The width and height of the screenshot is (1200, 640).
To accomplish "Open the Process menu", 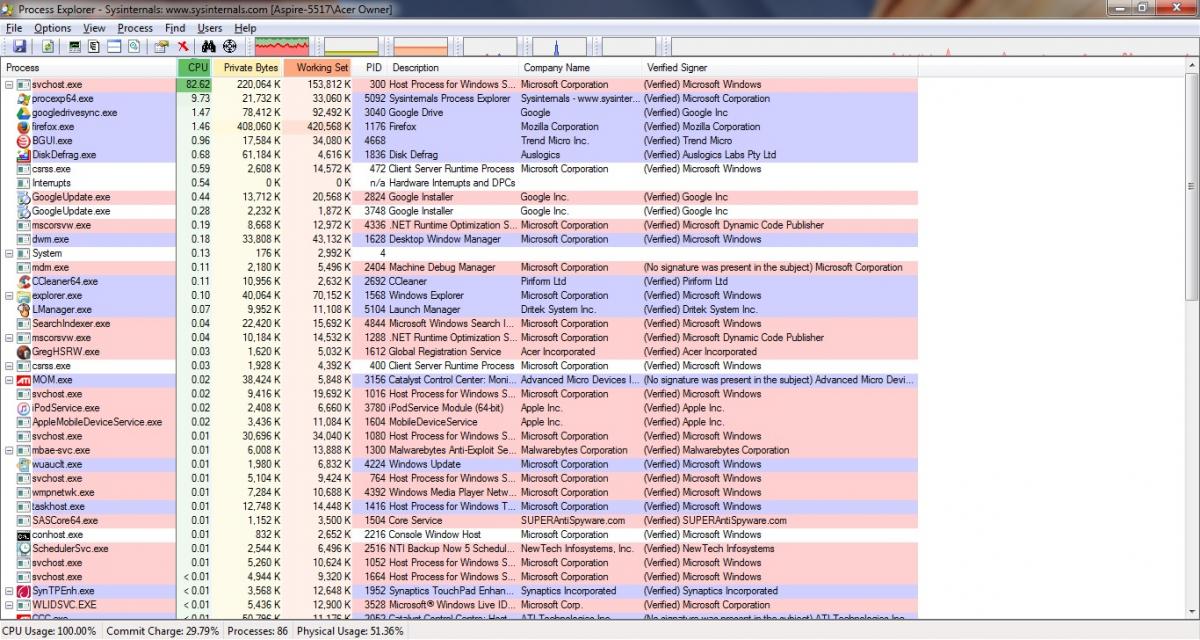I will (136, 28).
